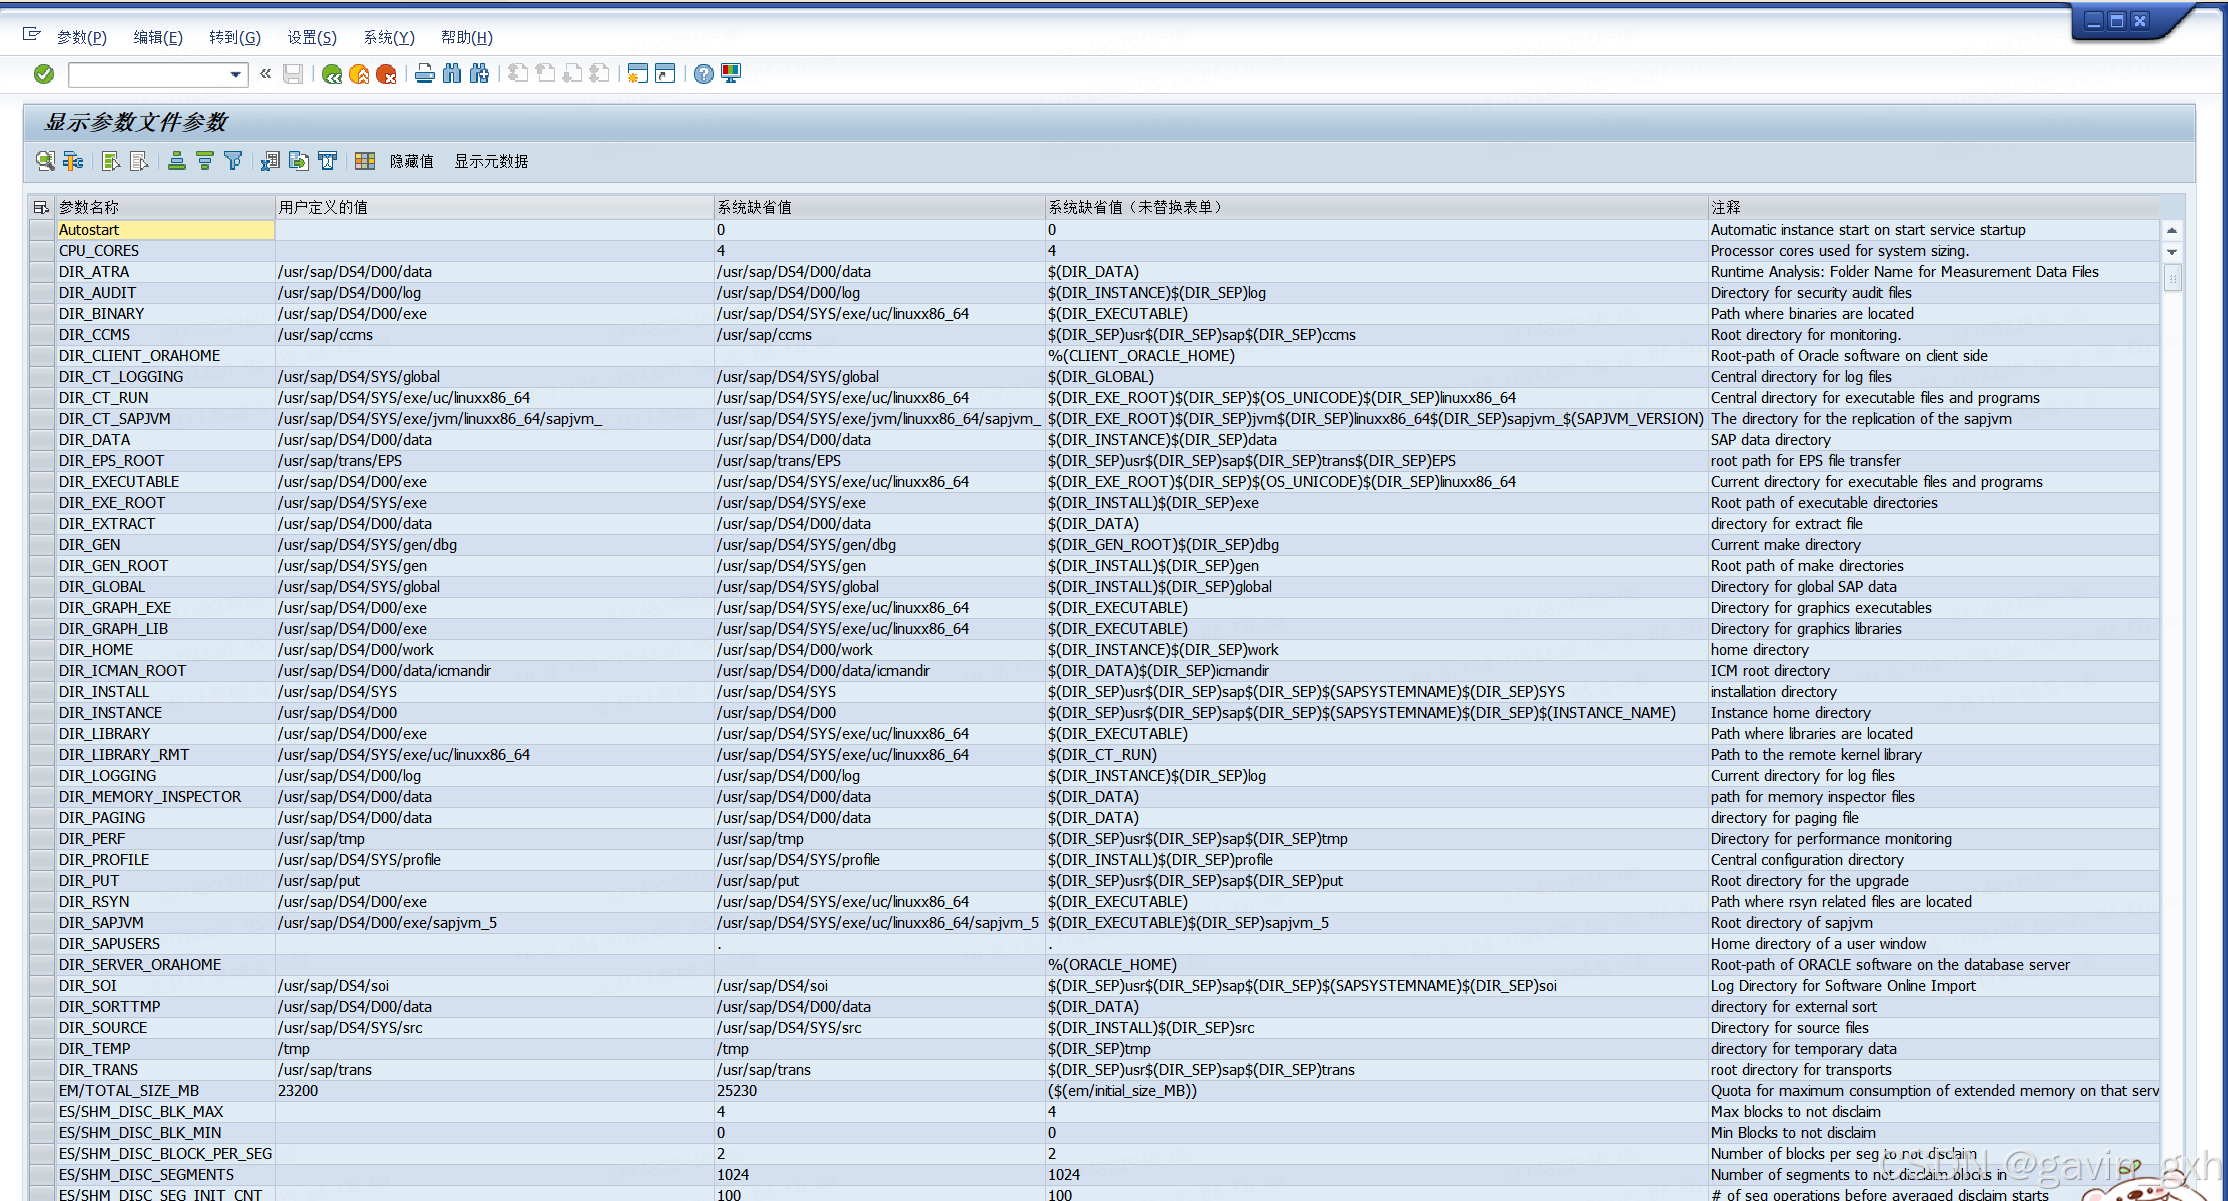Open the command field dropdown arrow
This screenshot has height=1201, width=2228.
233,73
